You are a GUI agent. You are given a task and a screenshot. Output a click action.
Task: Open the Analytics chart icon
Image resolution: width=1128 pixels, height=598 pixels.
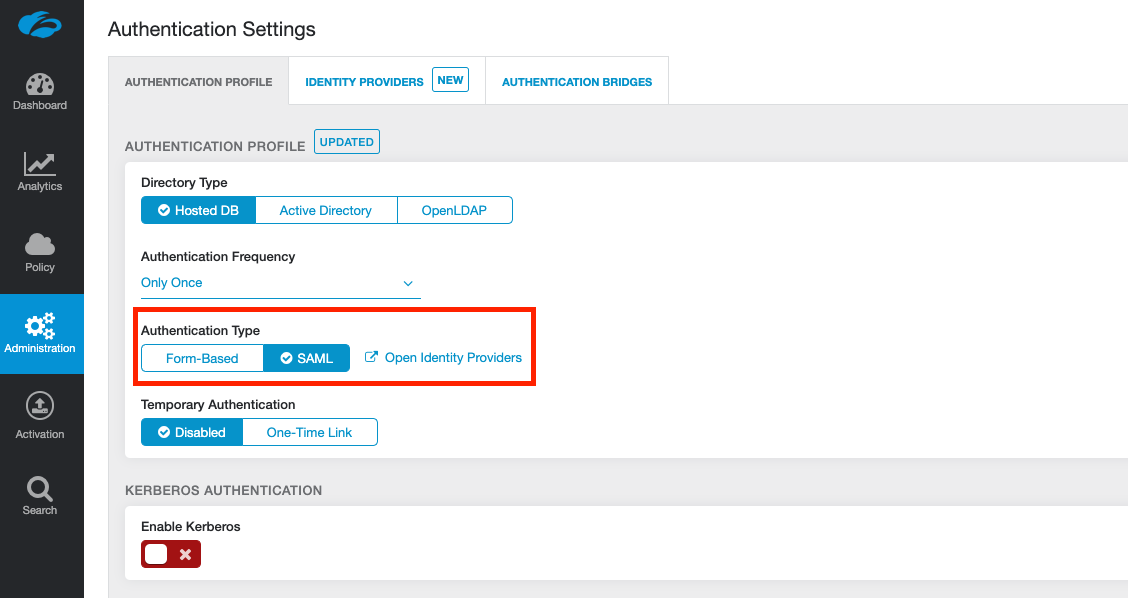pyautogui.click(x=40, y=164)
